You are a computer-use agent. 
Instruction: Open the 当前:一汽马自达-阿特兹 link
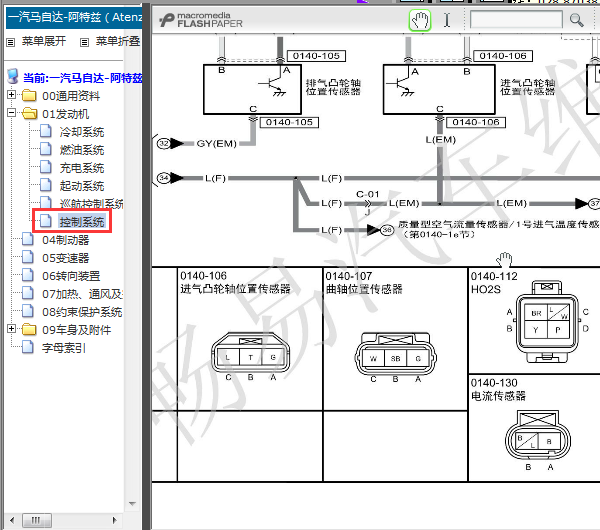[83, 78]
